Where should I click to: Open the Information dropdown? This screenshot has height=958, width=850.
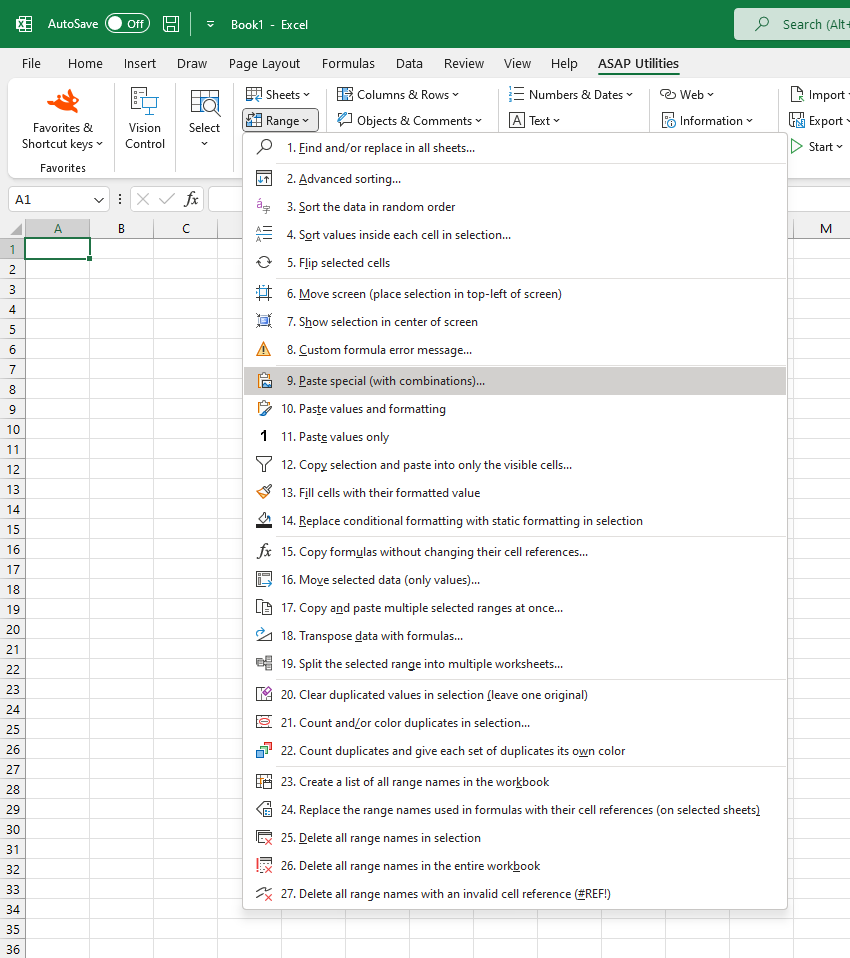click(x=708, y=120)
